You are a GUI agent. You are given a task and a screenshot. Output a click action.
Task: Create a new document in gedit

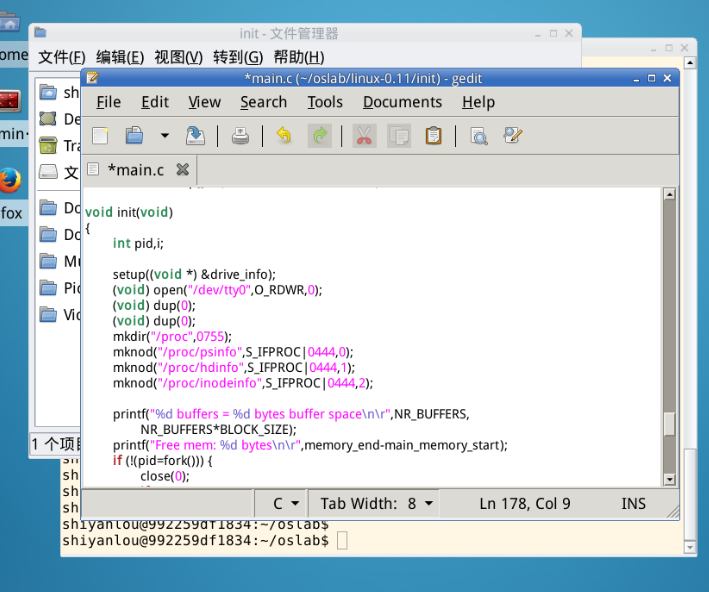click(100, 136)
